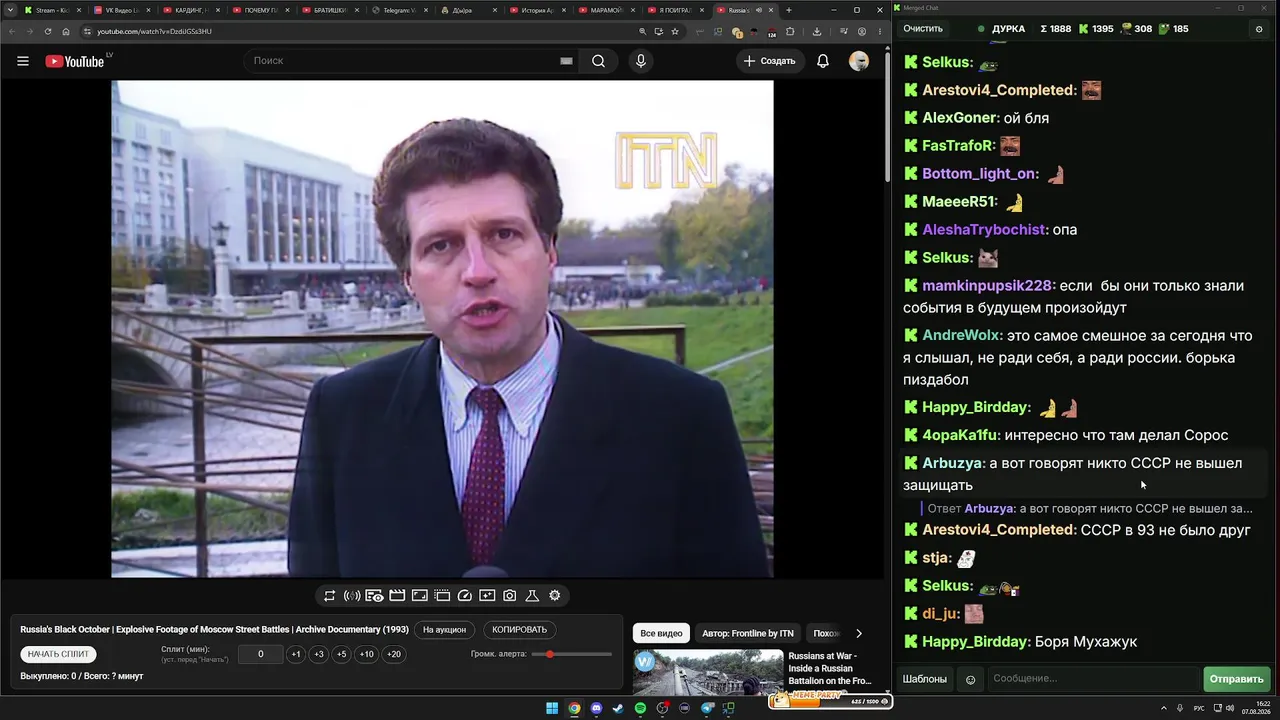Switch to the МАРАМОЙ tab
This screenshot has width=1280, height=720.
pyautogui.click(x=608, y=10)
